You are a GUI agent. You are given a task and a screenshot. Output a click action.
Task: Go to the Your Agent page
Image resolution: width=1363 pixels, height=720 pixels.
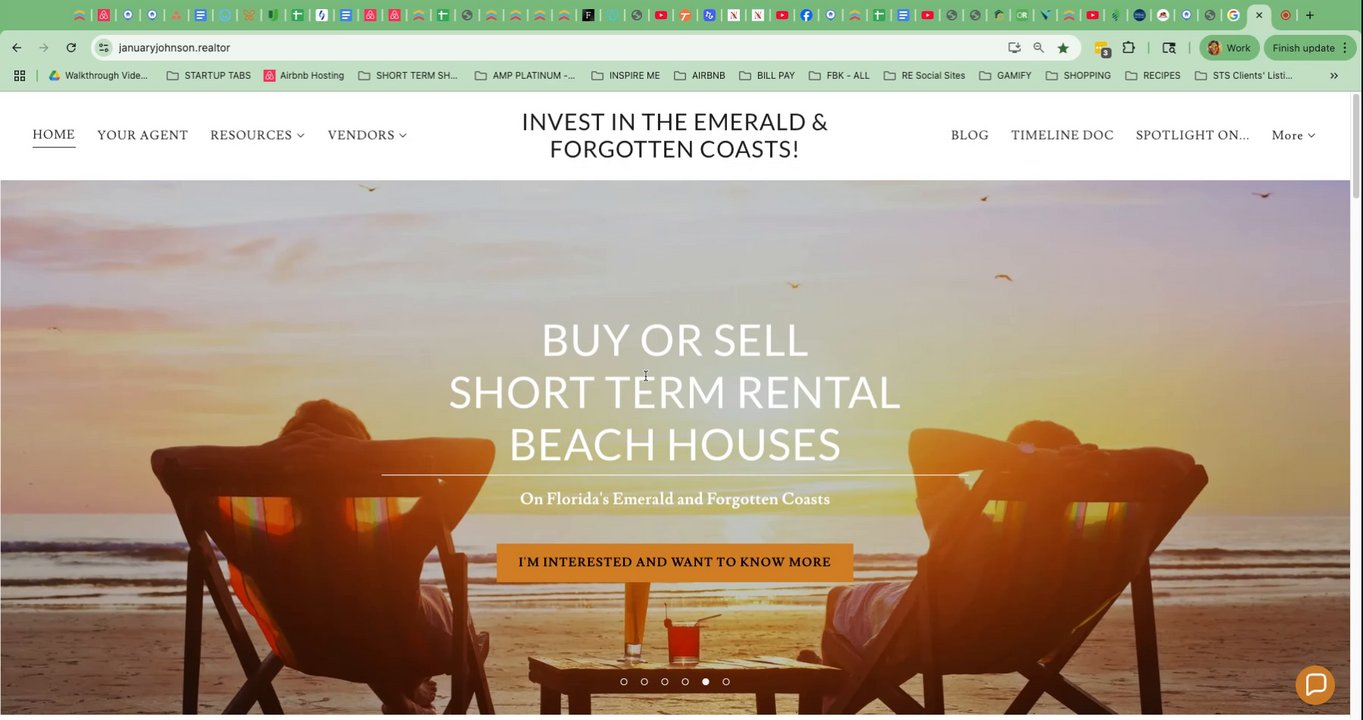142,135
